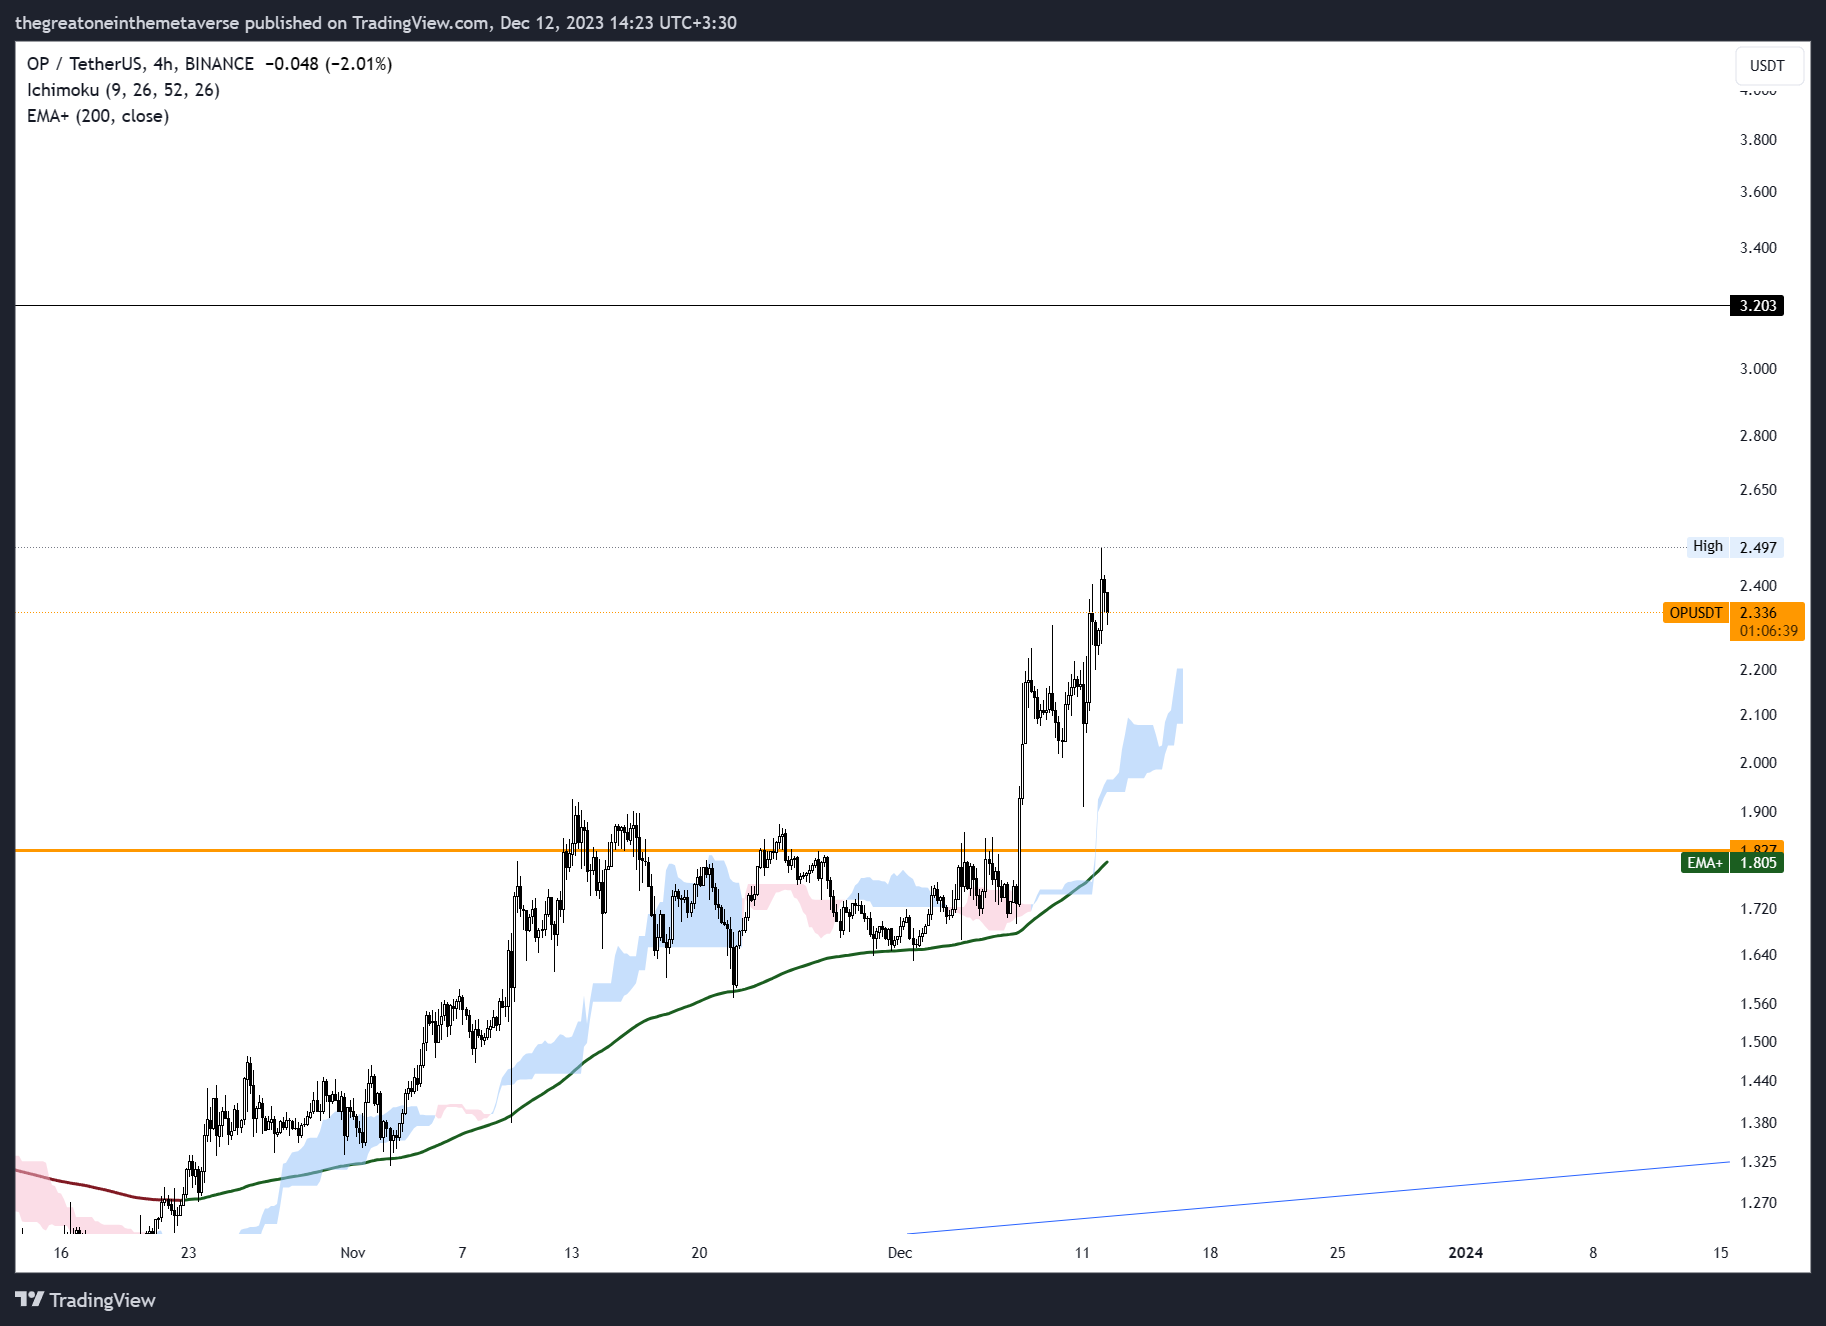Click the 1.325 price axis label
Image resolution: width=1826 pixels, height=1326 pixels.
coord(1758,1162)
